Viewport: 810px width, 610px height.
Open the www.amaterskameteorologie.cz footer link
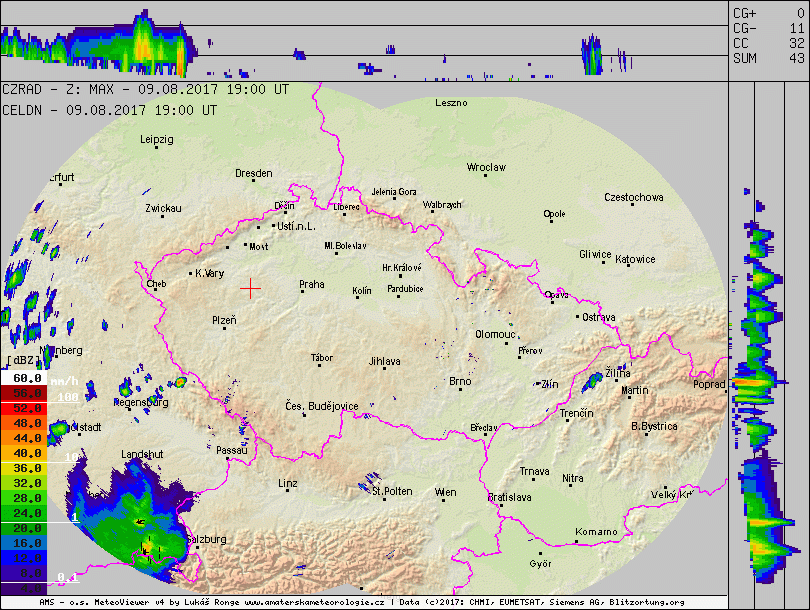point(315,603)
